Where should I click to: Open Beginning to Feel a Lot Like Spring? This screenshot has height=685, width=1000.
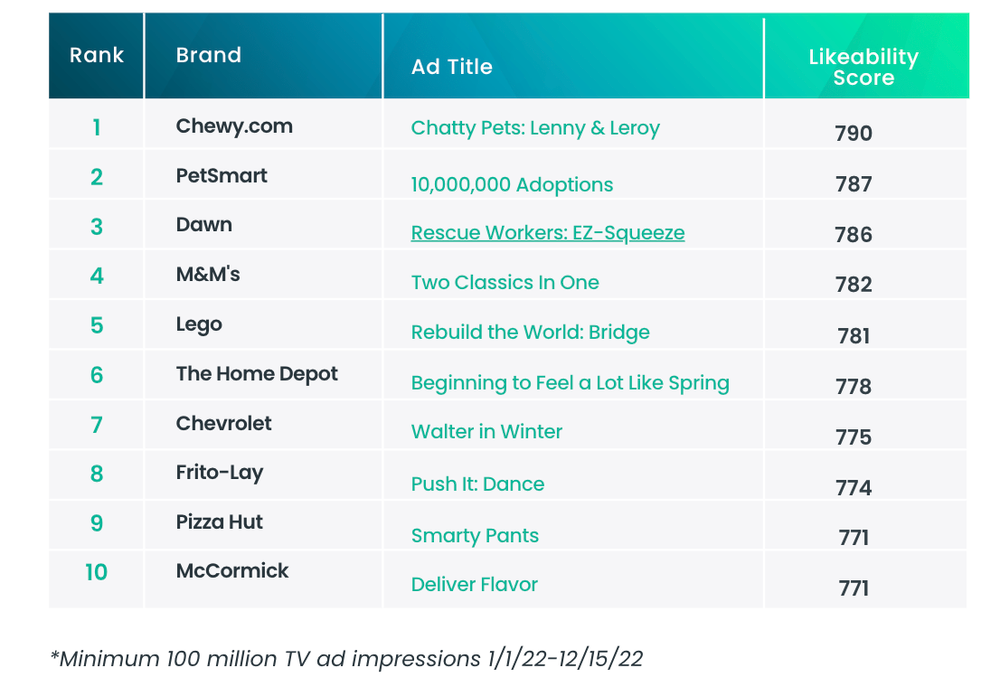[x=570, y=383]
